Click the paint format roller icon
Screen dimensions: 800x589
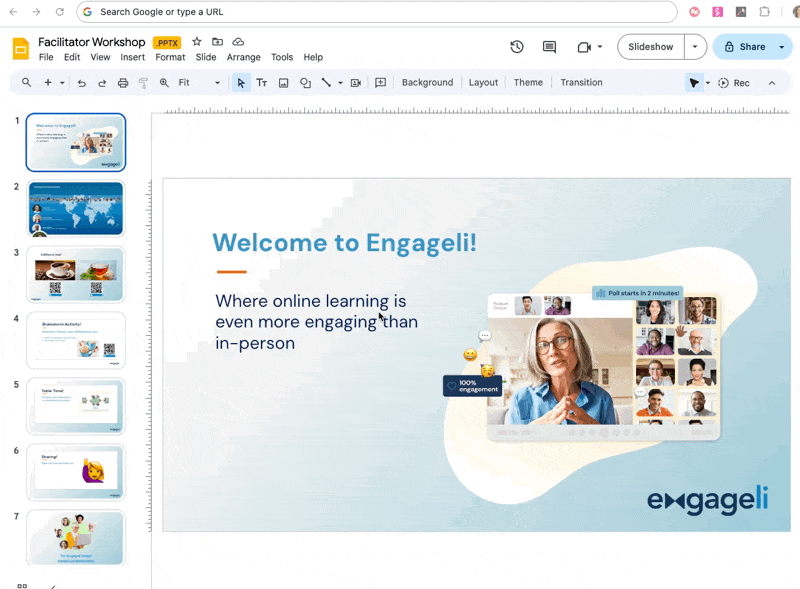tap(143, 83)
